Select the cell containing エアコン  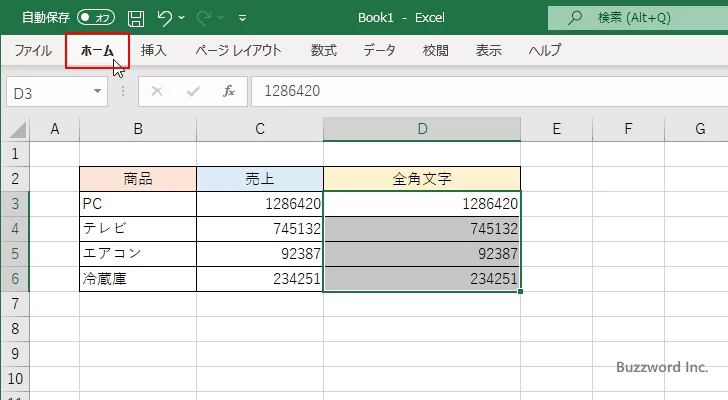138,254
